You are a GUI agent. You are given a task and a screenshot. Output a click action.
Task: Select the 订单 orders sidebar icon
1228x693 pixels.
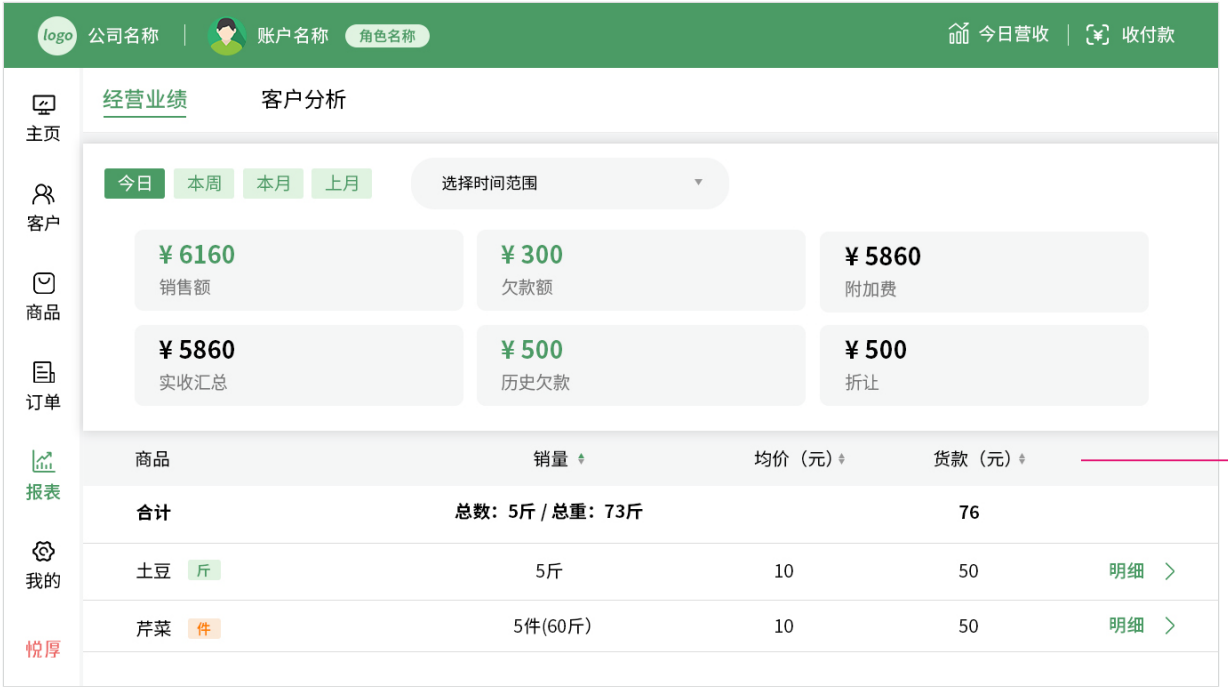[x=43, y=373]
